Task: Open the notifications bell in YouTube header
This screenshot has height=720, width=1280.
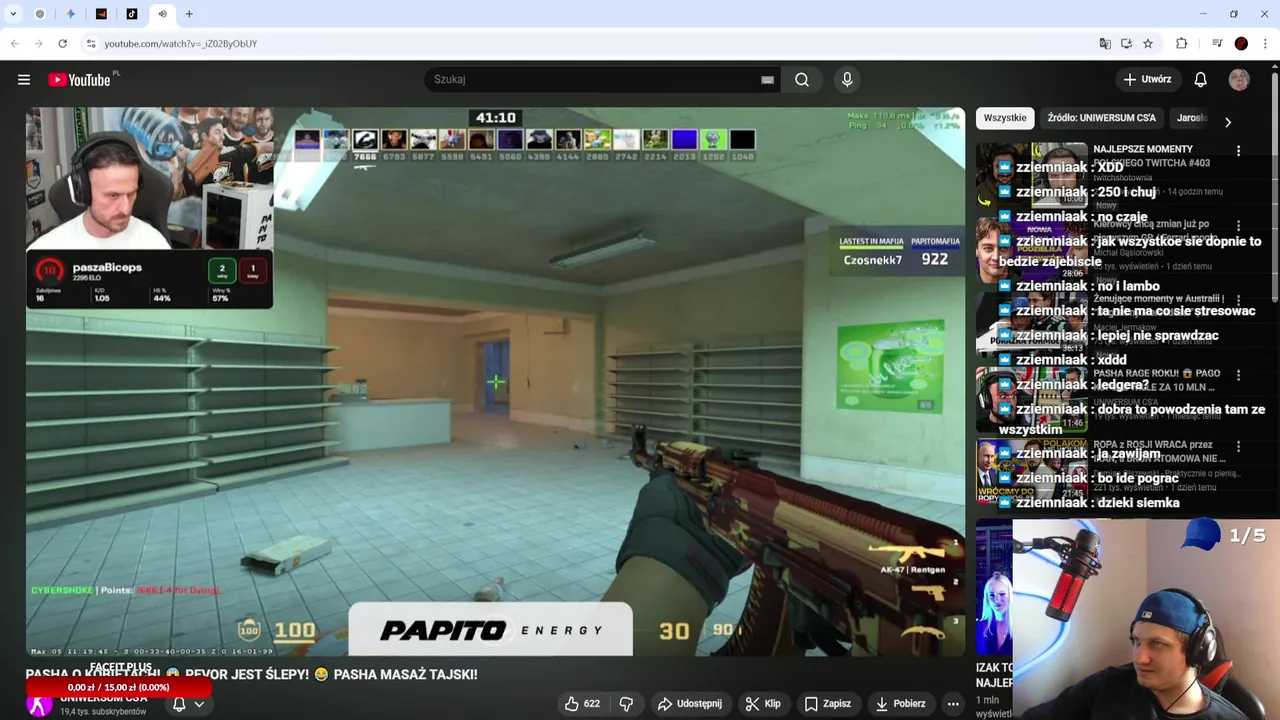Action: coord(1201,80)
